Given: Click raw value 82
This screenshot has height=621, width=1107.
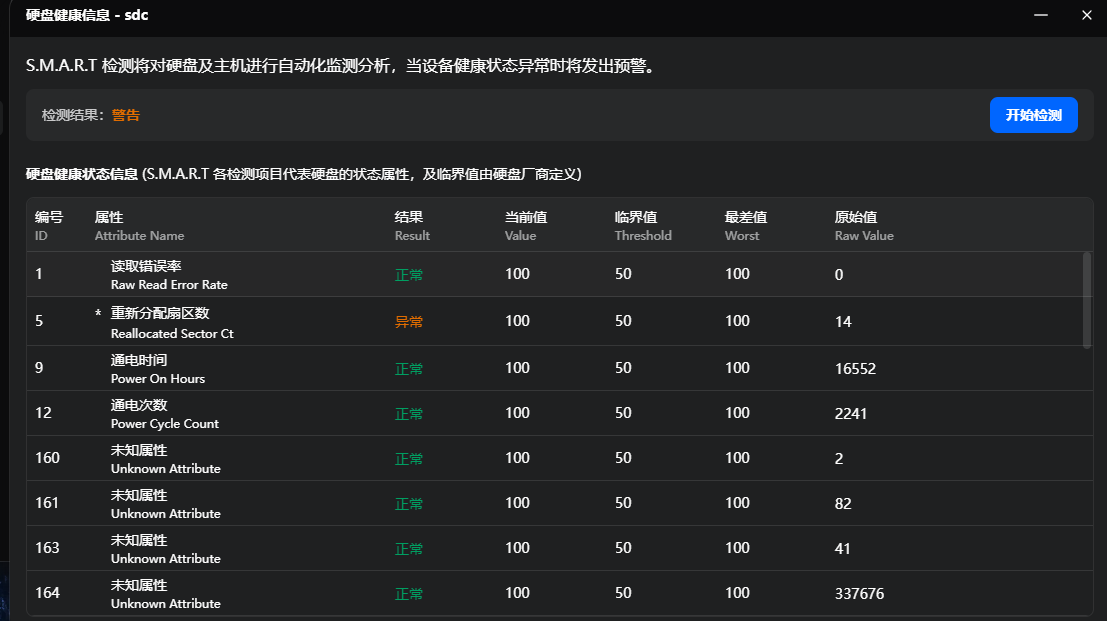Looking at the screenshot, I should (x=843, y=504).
